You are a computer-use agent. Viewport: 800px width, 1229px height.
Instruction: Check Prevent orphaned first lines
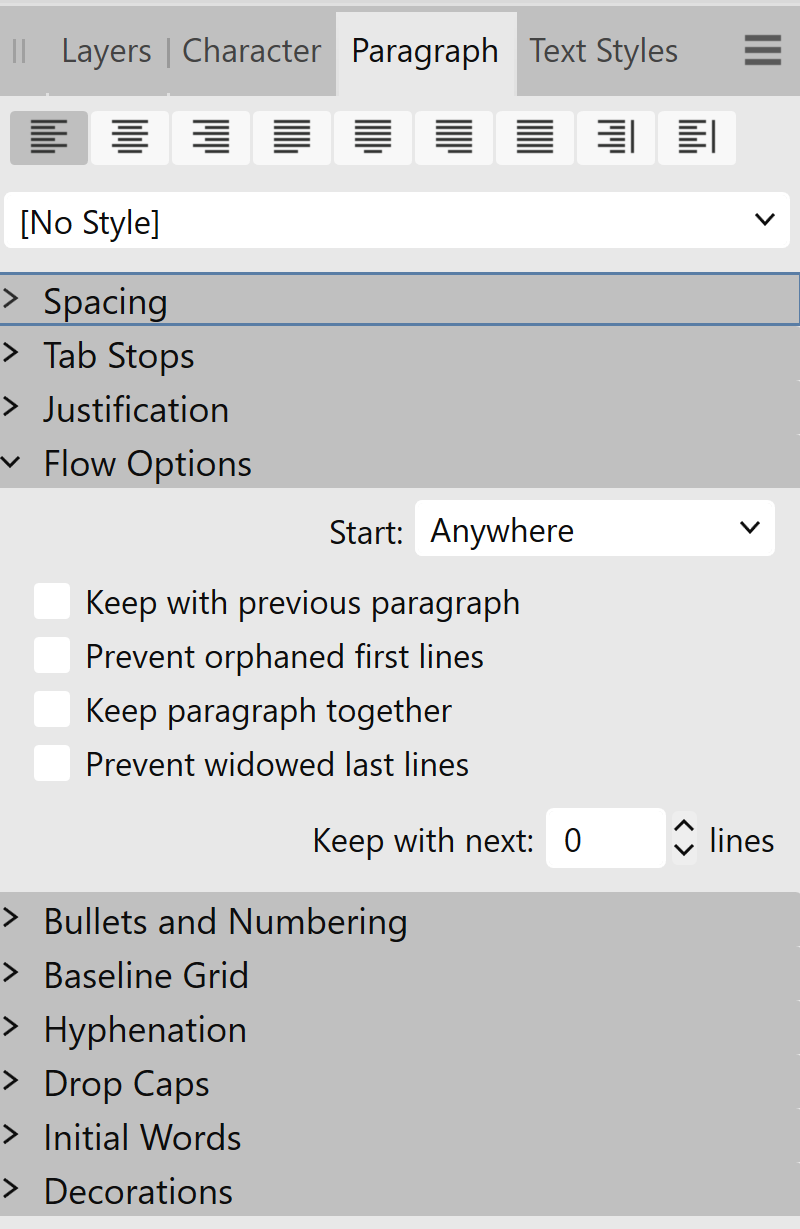[52, 655]
